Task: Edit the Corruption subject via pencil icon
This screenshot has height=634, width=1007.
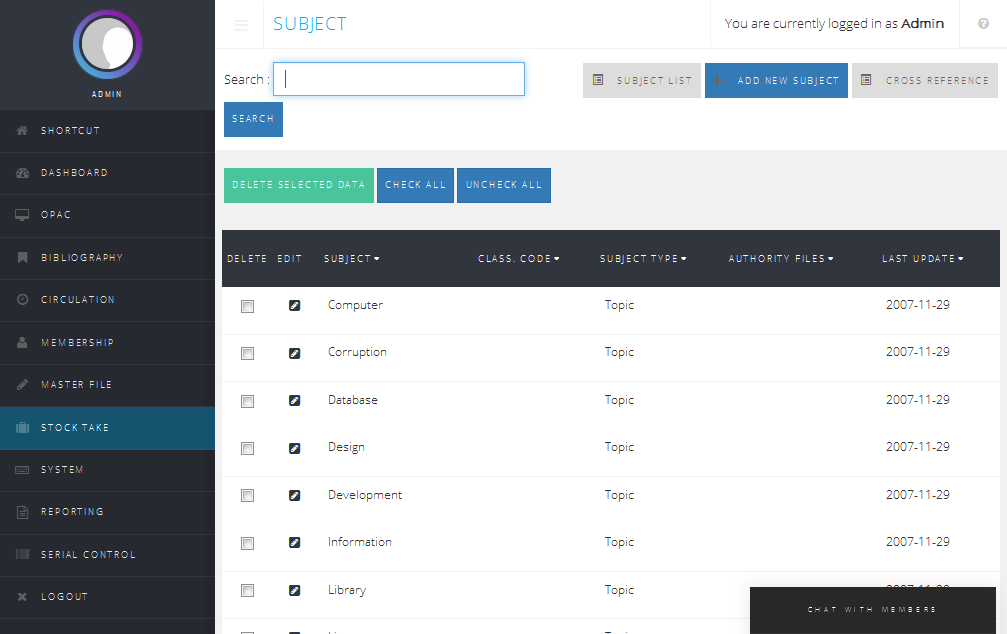Action: click(x=294, y=353)
